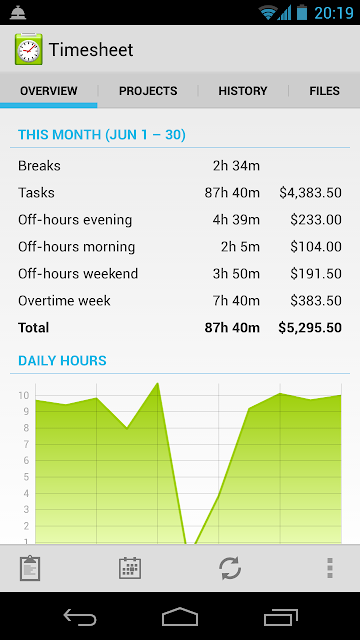
Task: Tap the Android back navigation button
Action: point(80,617)
